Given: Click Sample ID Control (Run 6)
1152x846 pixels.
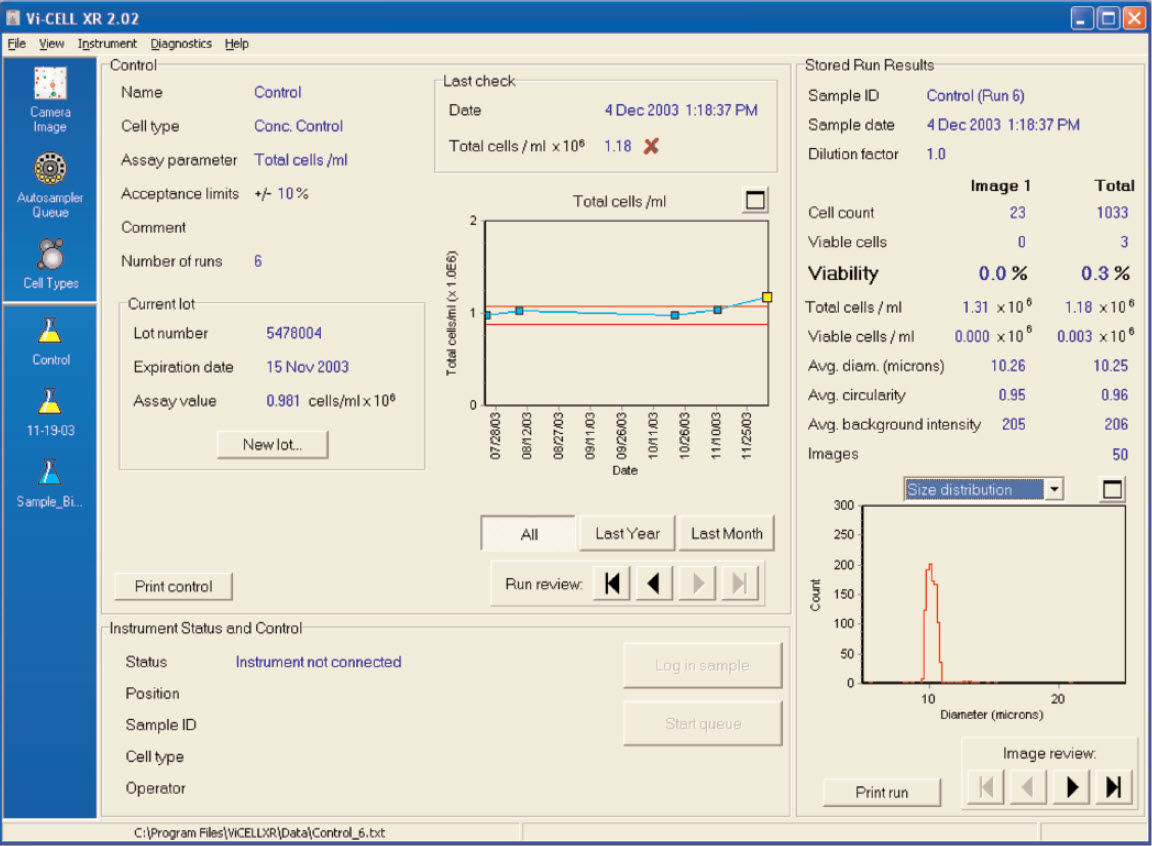Looking at the screenshot, I should [975, 95].
